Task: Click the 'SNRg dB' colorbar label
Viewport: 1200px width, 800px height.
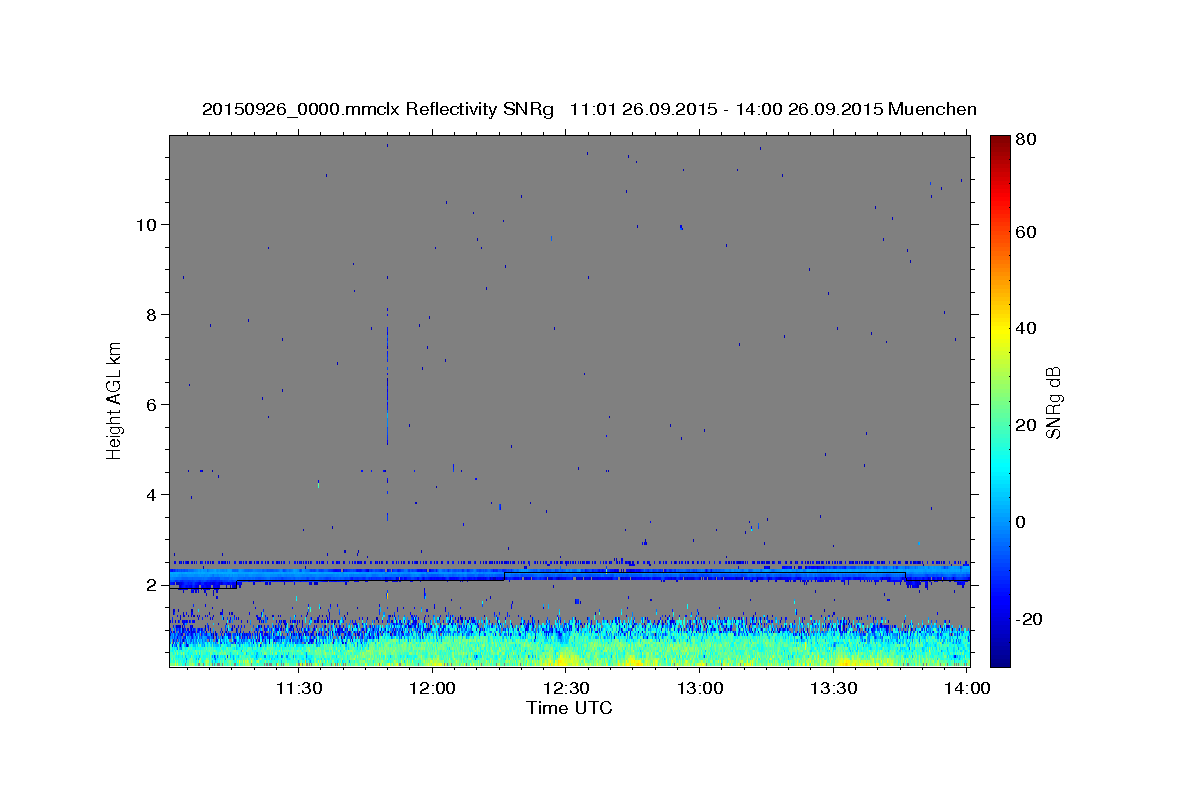Action: coord(1053,402)
